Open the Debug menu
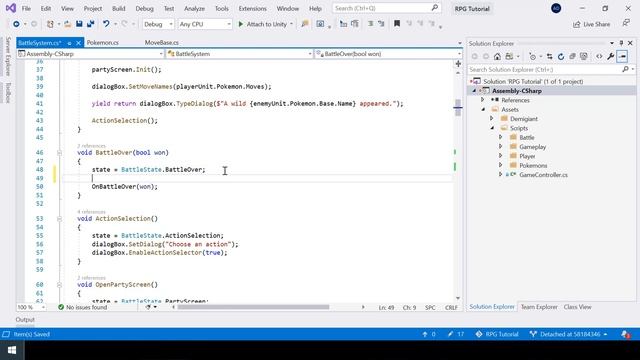The image size is (640, 360). point(144,9)
